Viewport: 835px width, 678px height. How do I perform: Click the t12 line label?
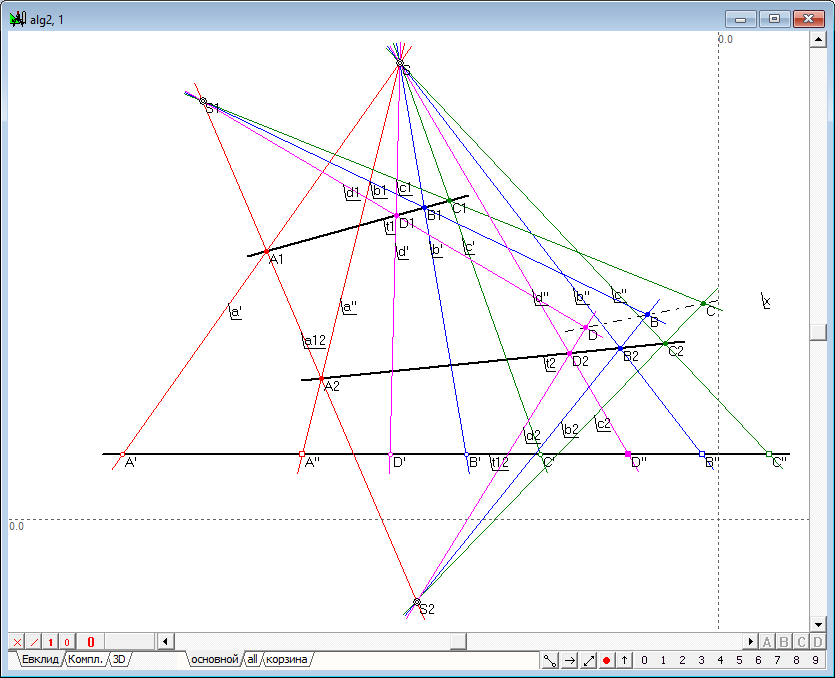(500, 462)
